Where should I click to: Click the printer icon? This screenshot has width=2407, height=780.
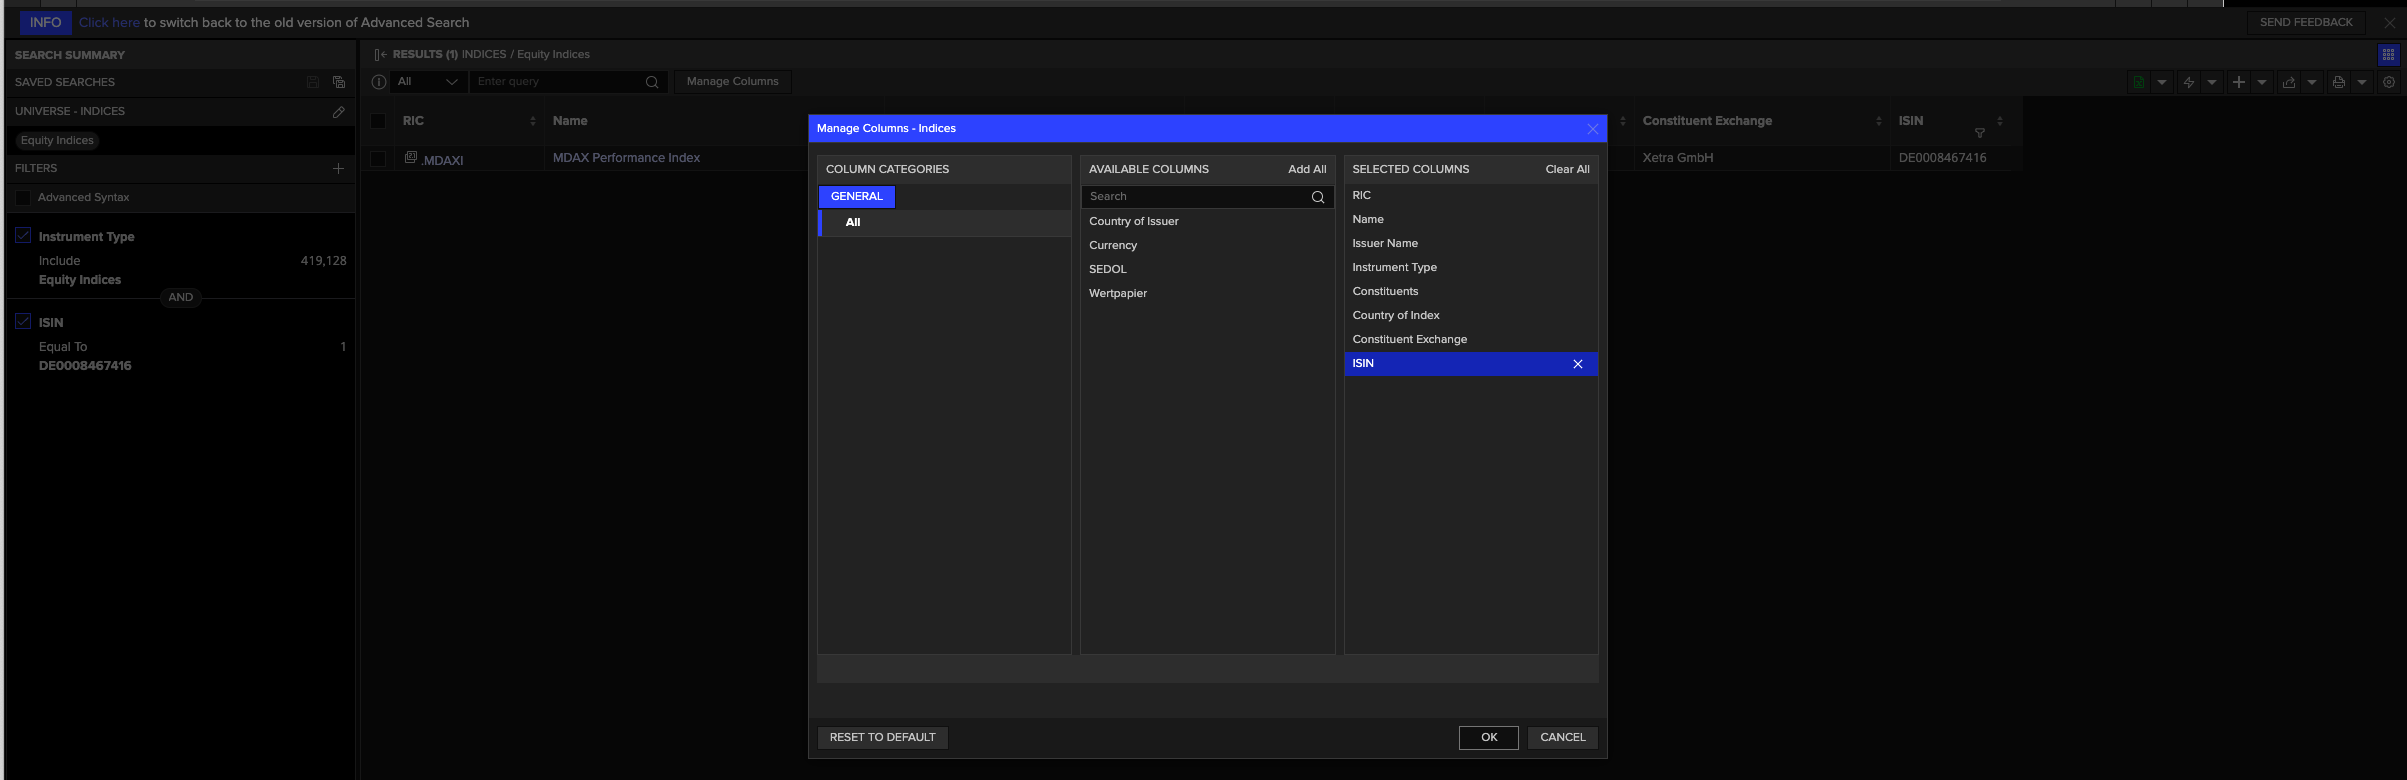[2338, 82]
